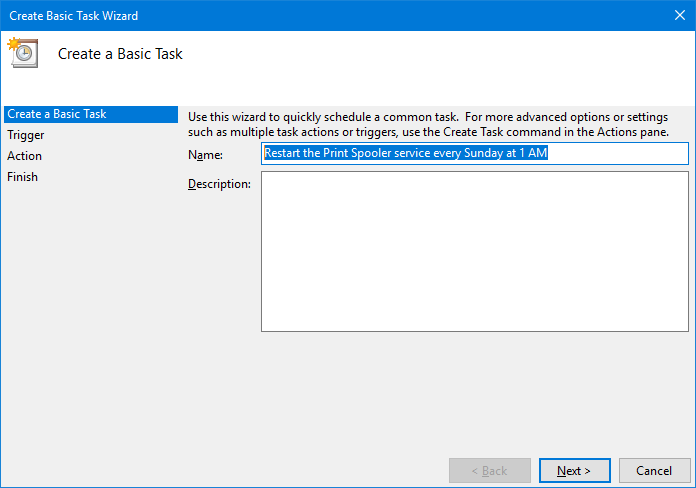The image size is (696, 488).
Task: Open the Action step in sidebar
Action: (24, 156)
